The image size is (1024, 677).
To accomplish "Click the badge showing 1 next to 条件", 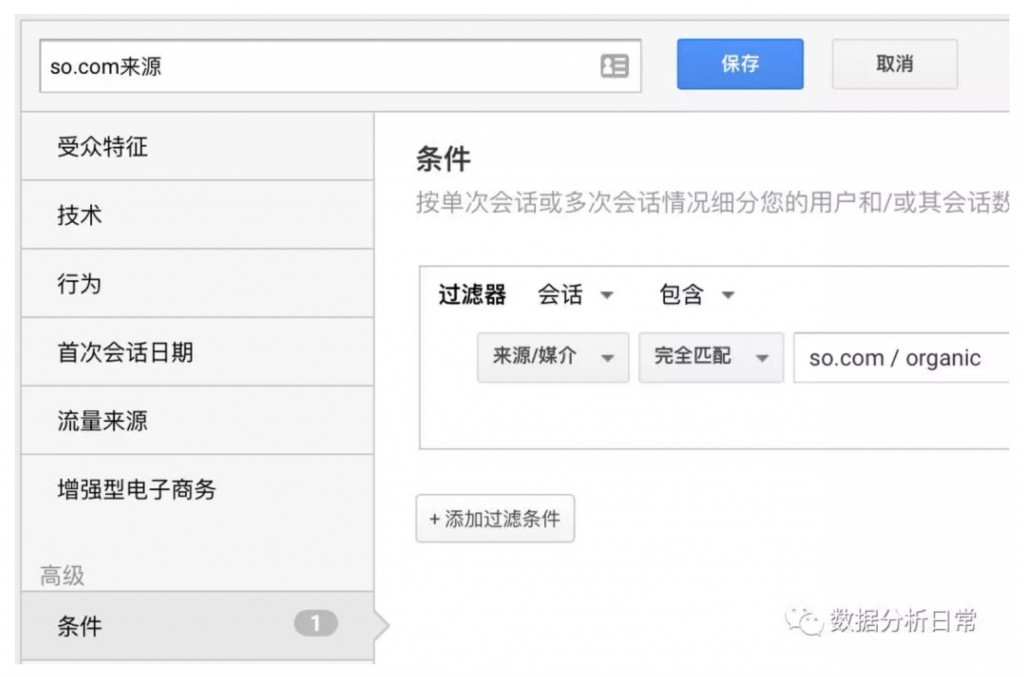I will tap(315, 624).
